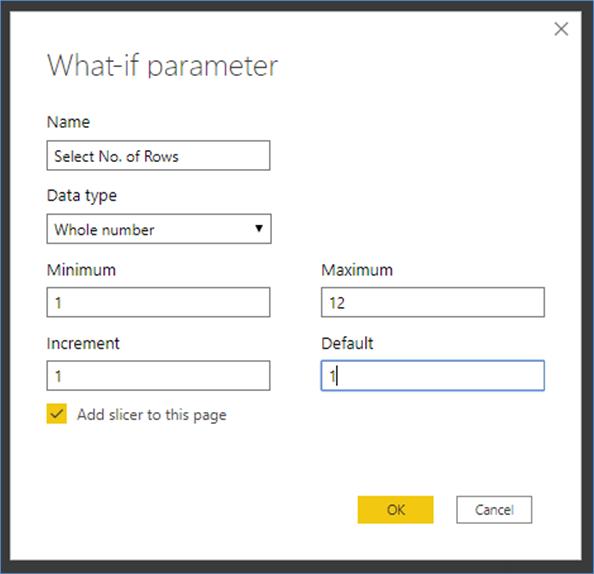Click the Default value field
The image size is (594, 574).
(433, 375)
